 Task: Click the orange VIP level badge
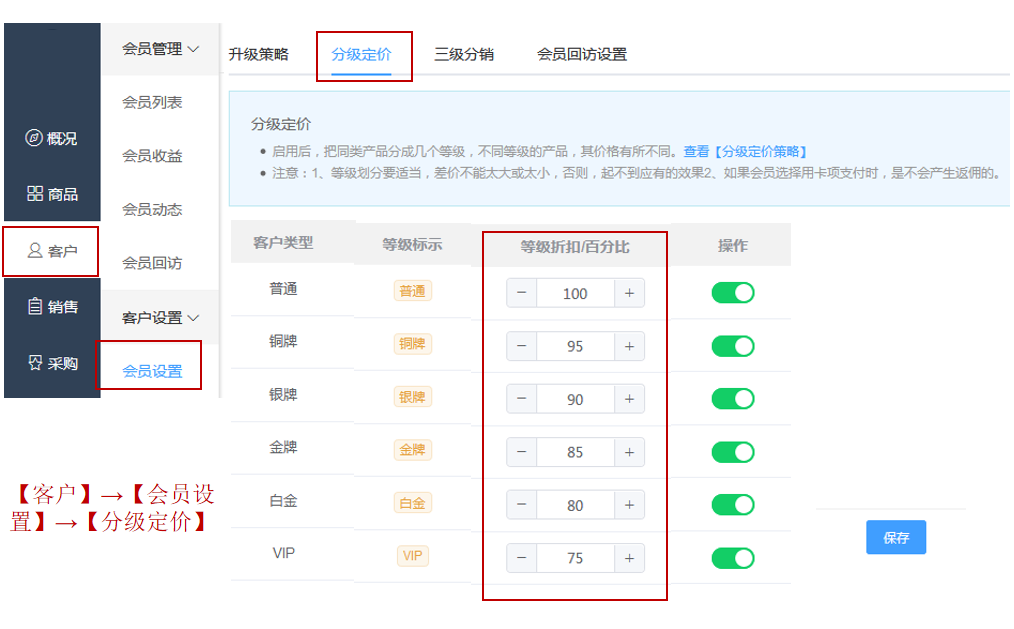[413, 556]
